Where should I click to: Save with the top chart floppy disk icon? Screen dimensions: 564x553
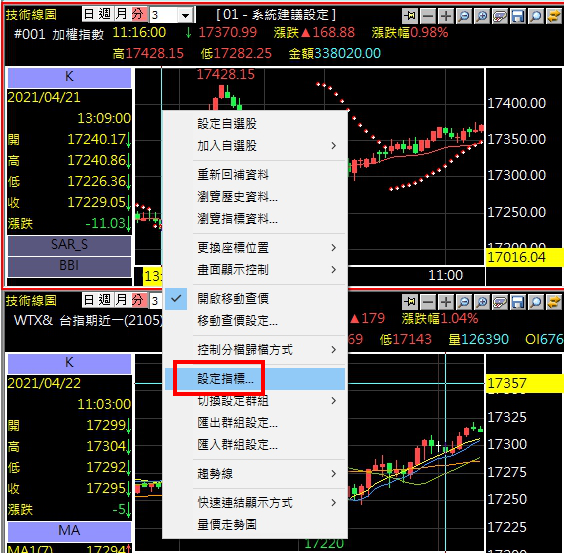coord(518,15)
